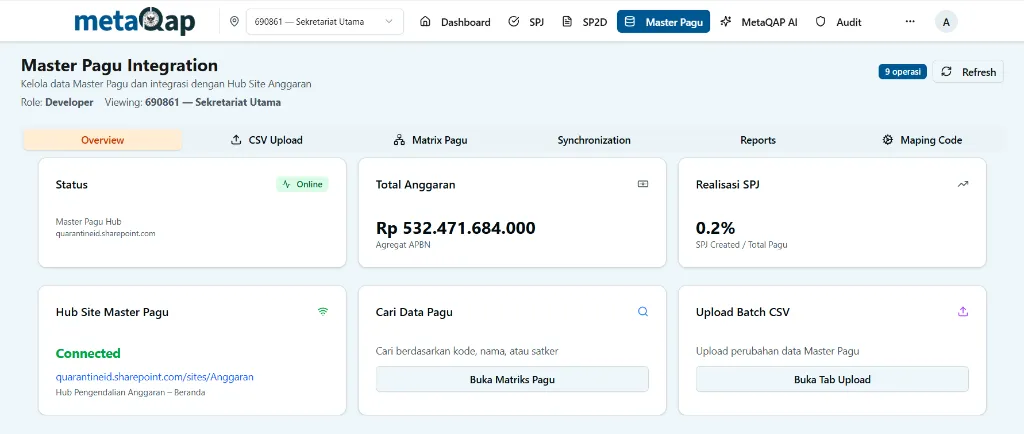Open the SP2D menu item
1024x434 pixels.
click(x=584, y=22)
